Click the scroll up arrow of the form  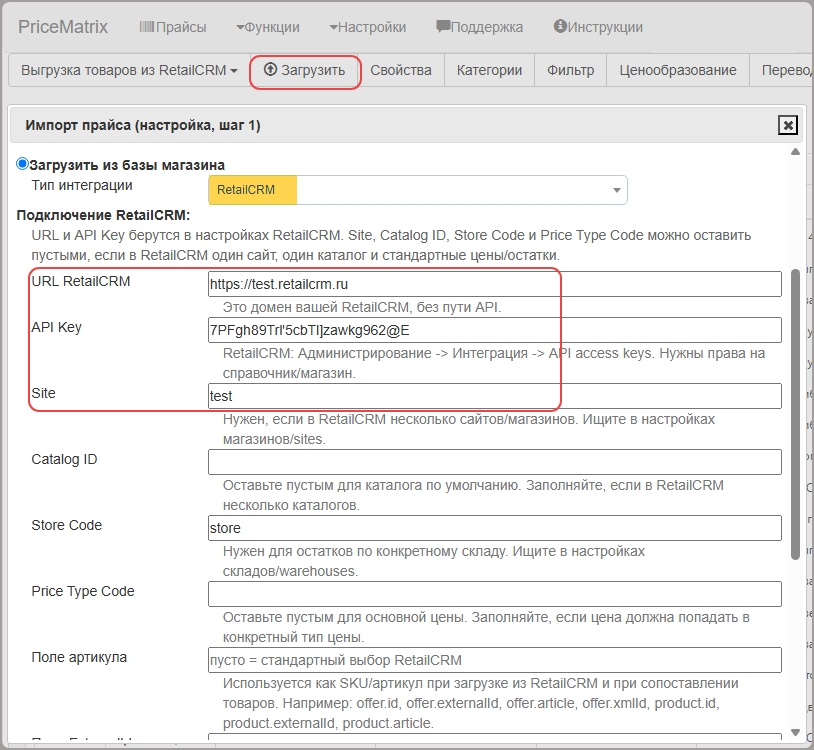pyautogui.click(x=795, y=152)
